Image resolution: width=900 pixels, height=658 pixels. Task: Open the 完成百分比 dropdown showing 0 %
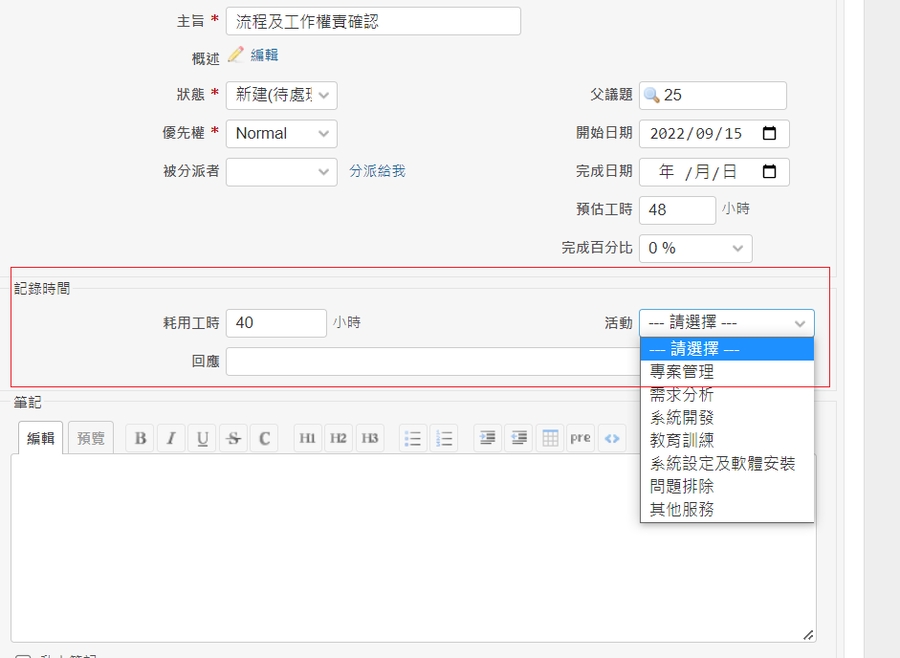(x=695, y=248)
